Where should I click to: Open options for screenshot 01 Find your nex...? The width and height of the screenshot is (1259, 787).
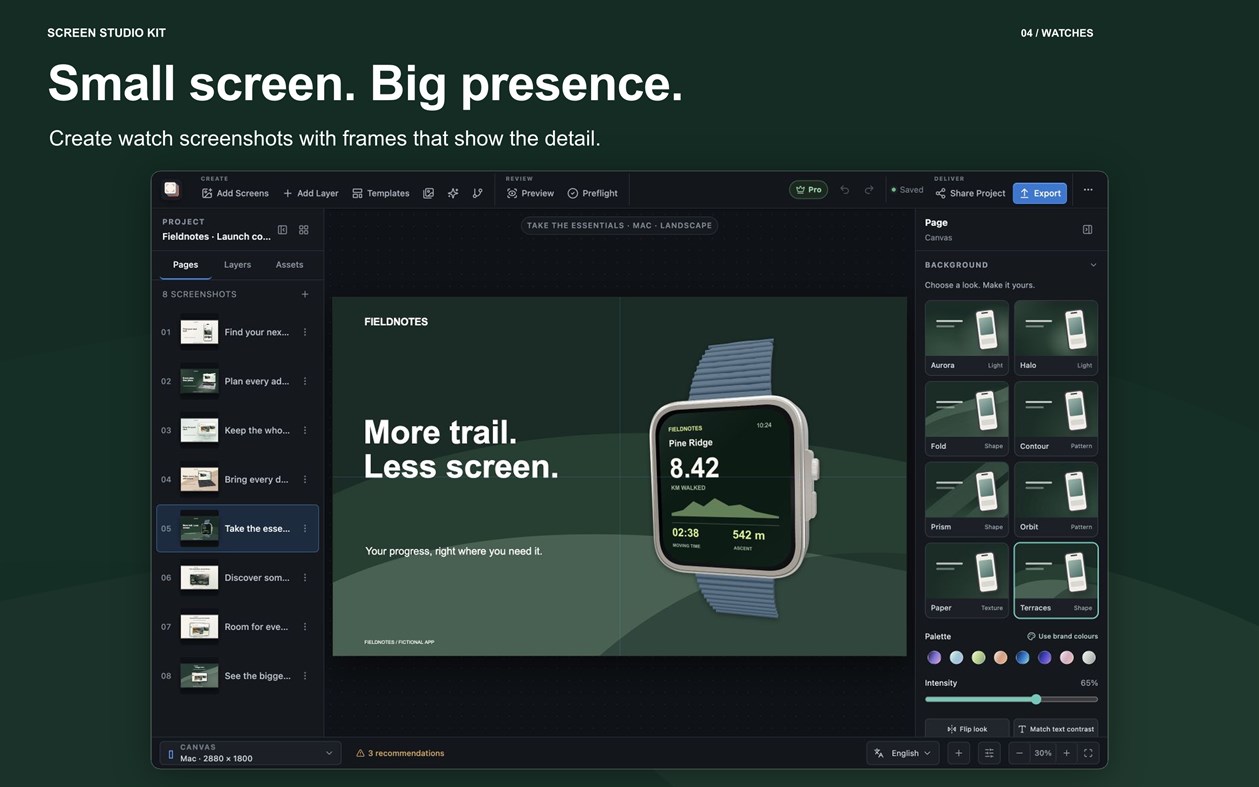305,332
